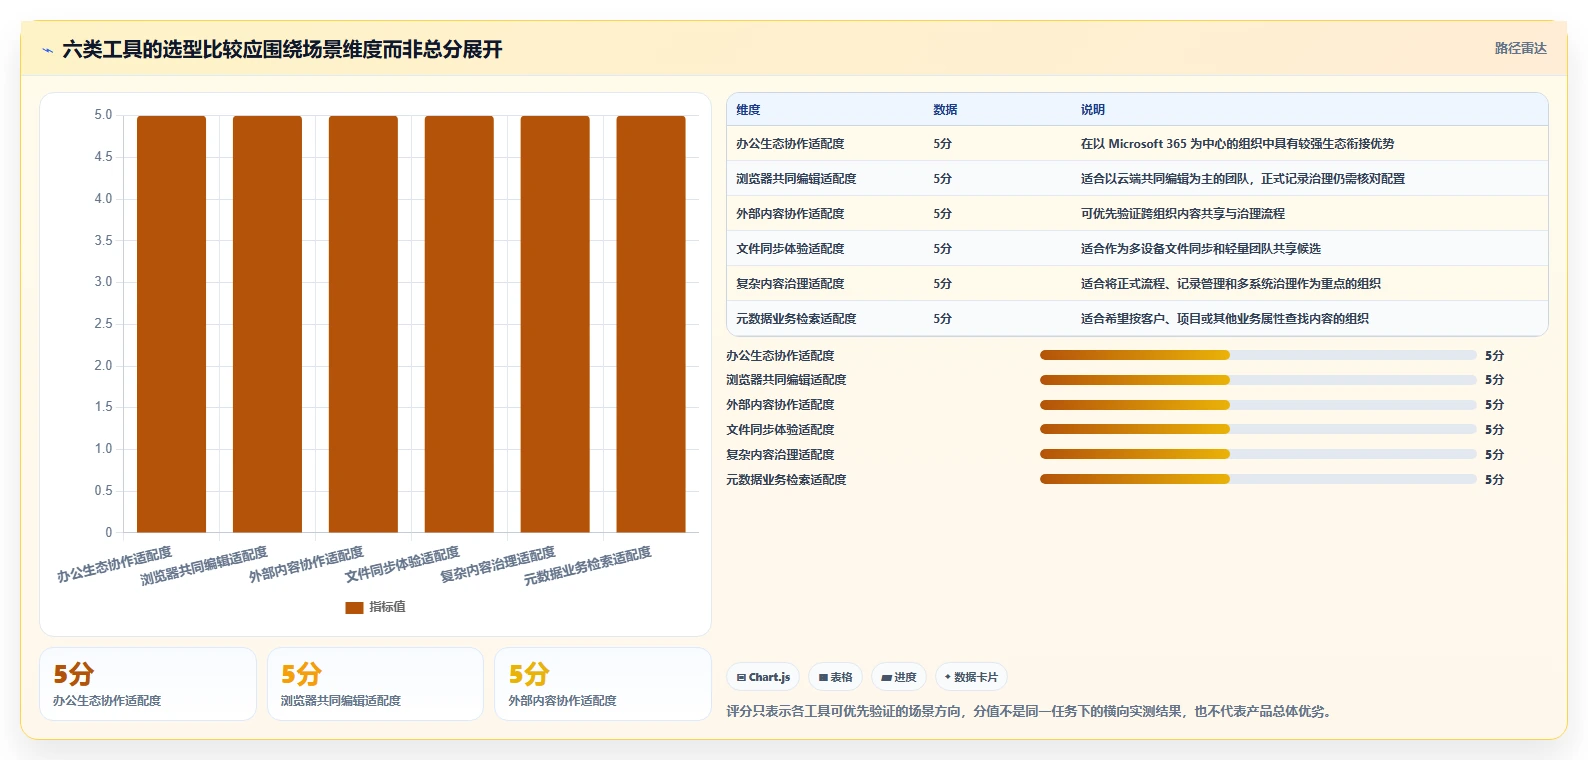The image size is (1588, 760).
Task: Click the 2.5 label on the y-axis
Action: pos(103,324)
